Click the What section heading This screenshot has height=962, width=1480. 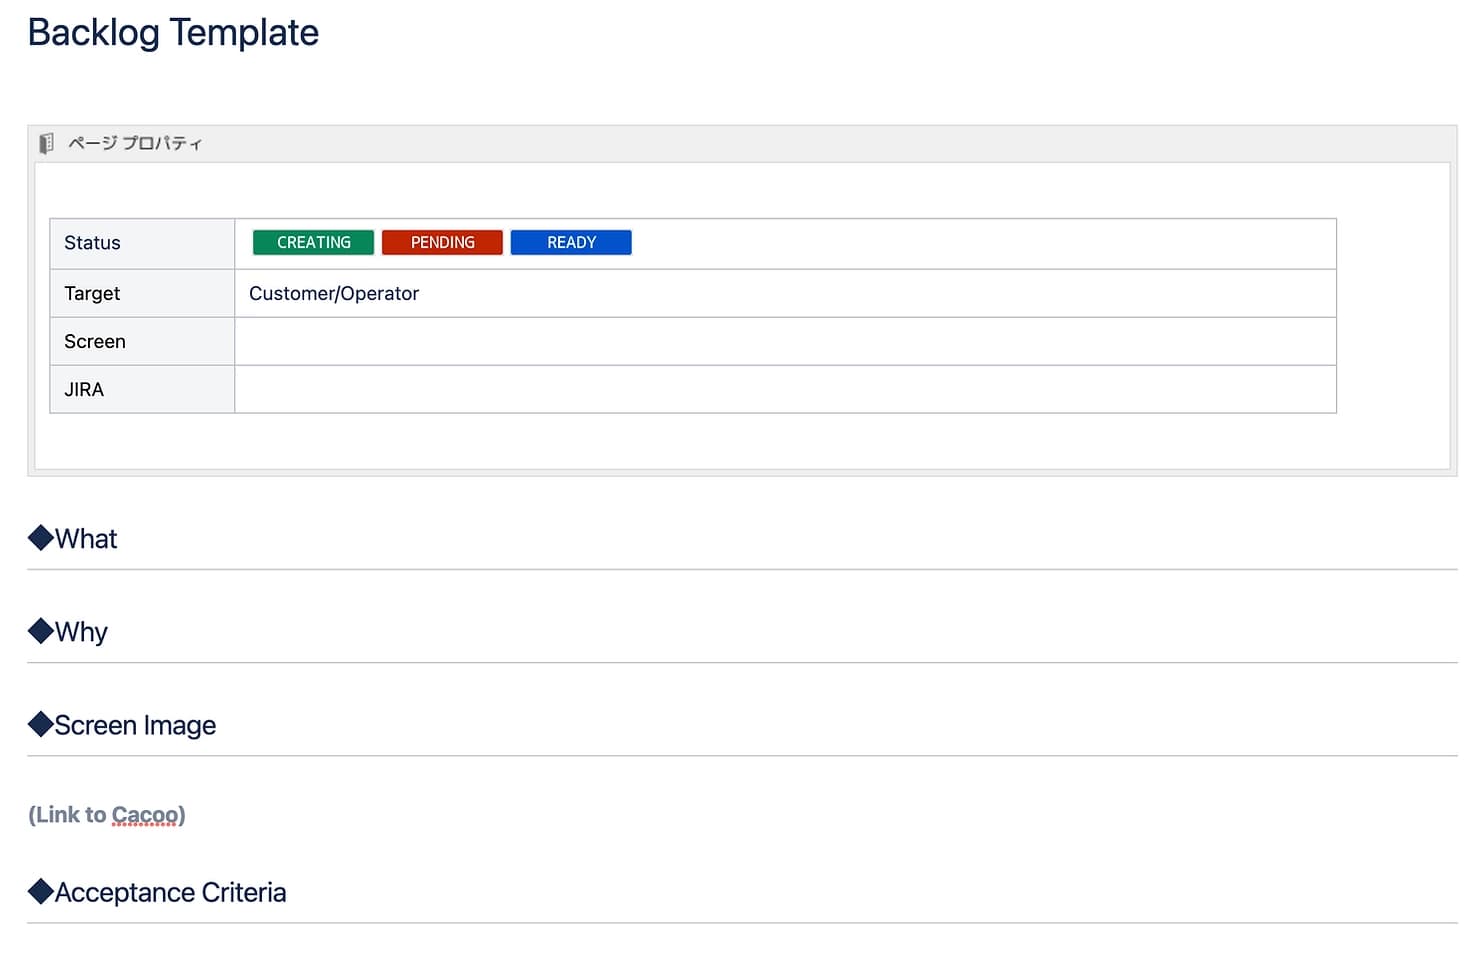[86, 539]
